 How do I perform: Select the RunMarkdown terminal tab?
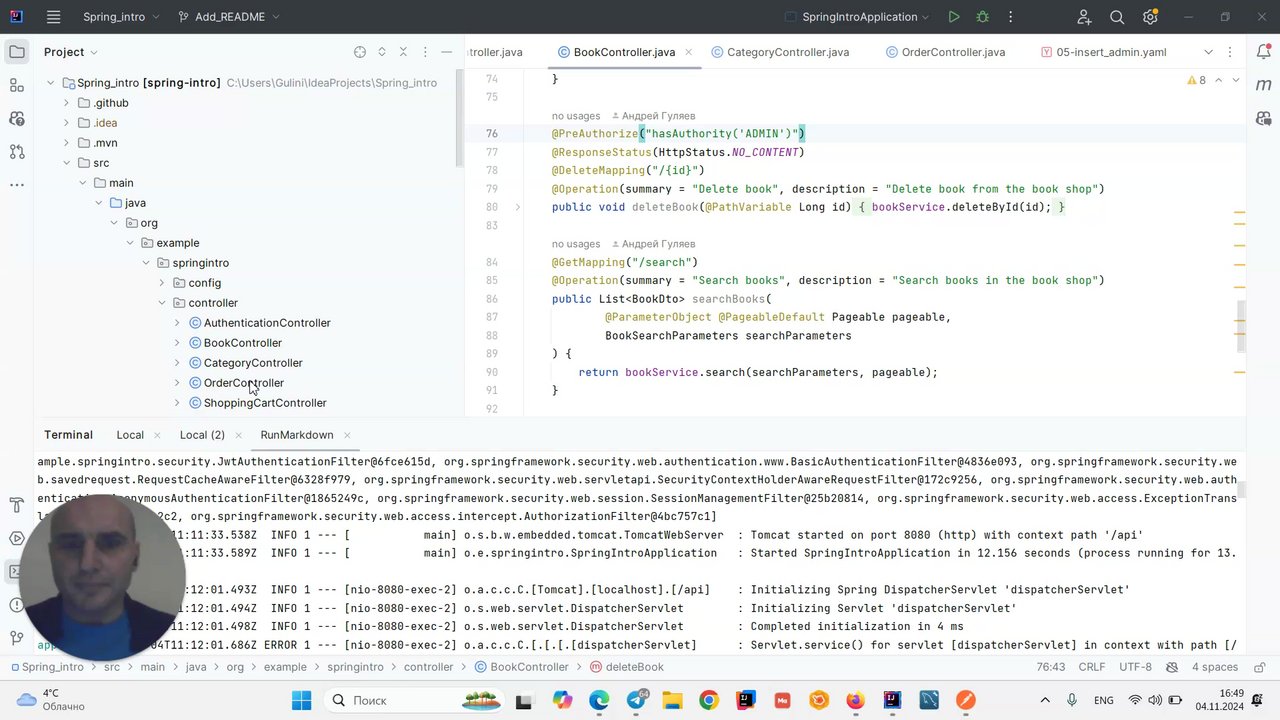(296, 435)
